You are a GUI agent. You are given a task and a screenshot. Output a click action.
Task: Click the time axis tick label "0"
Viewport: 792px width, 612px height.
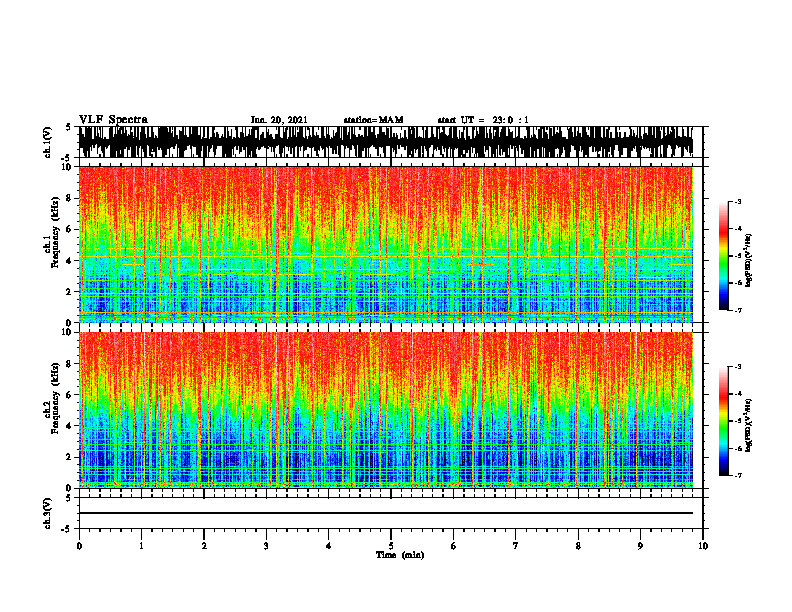[x=79, y=546]
